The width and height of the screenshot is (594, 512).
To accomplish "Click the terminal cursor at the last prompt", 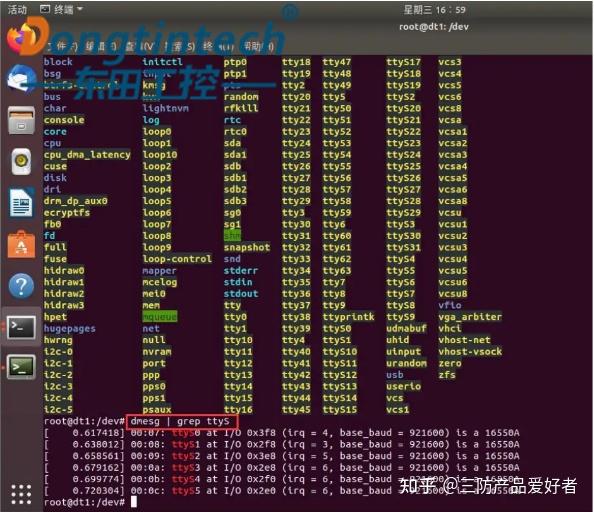I will pos(133,502).
